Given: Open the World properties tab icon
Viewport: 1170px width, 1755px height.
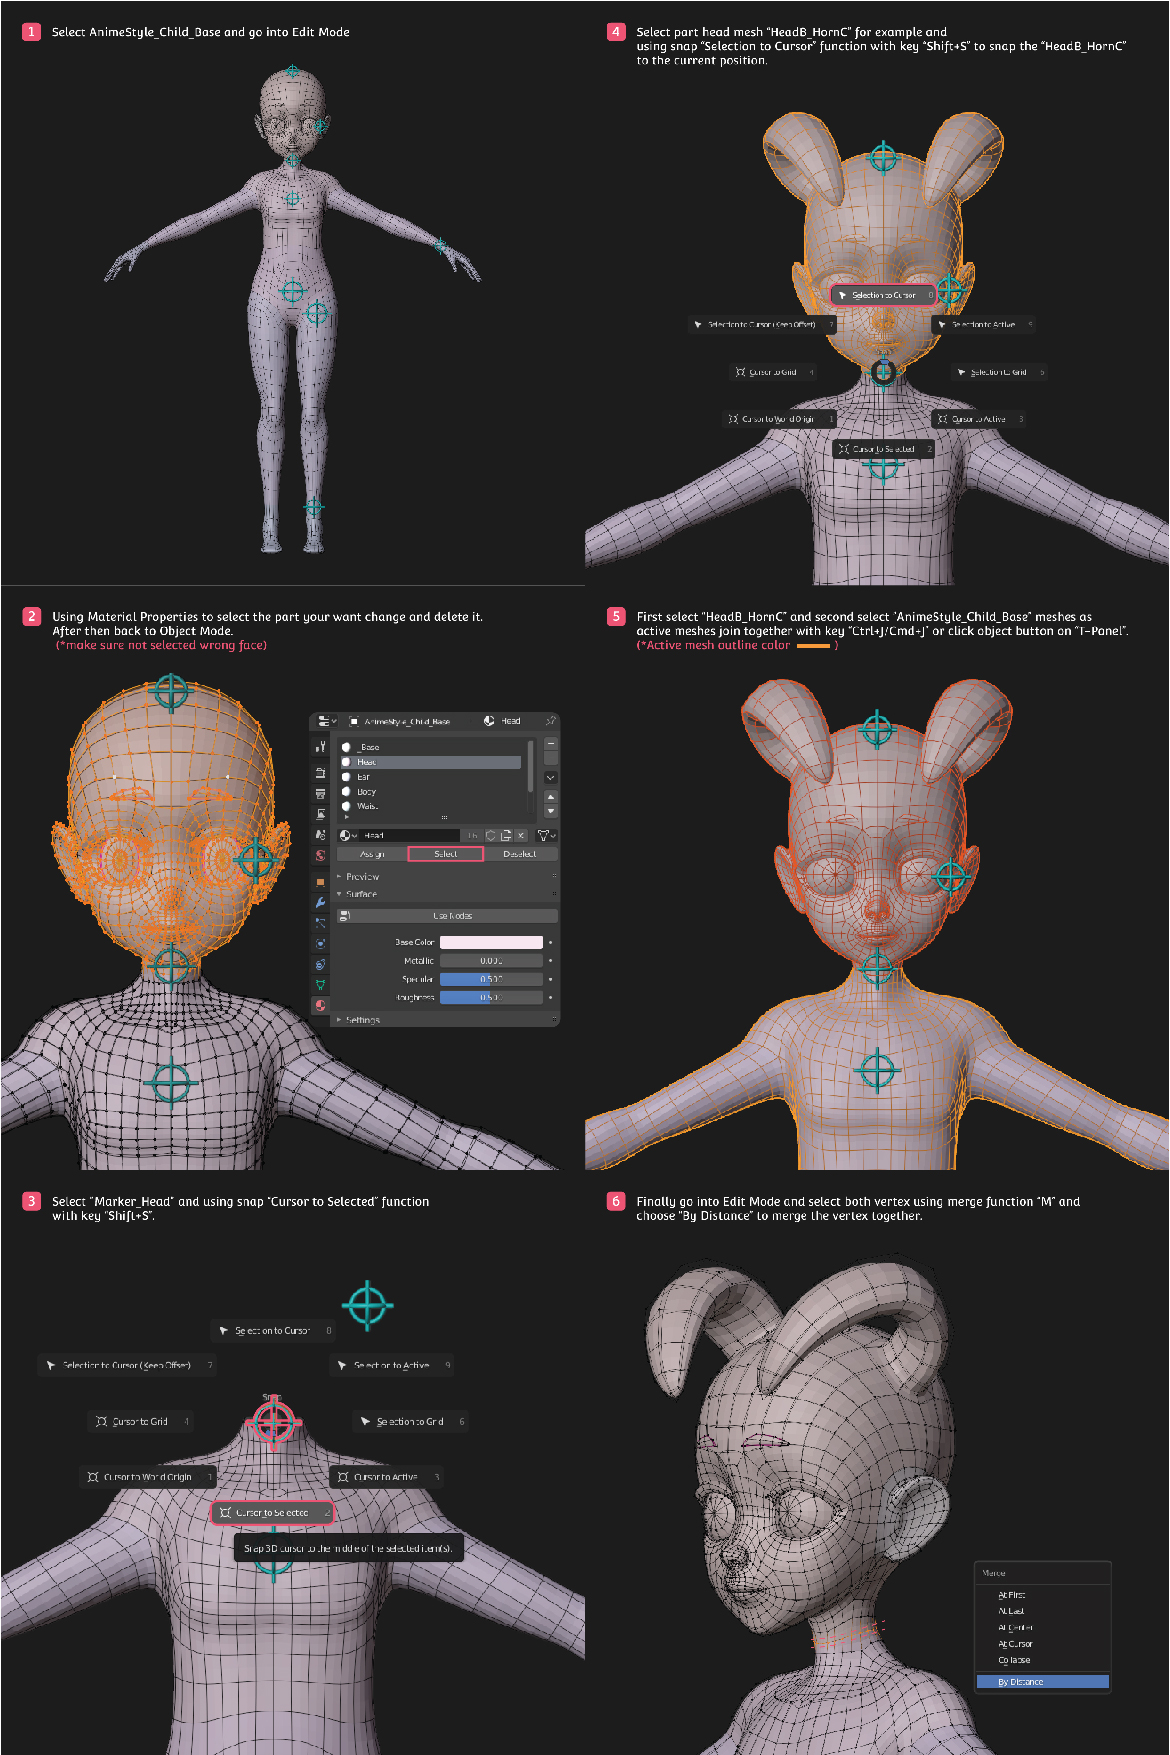Looking at the screenshot, I should [320, 855].
